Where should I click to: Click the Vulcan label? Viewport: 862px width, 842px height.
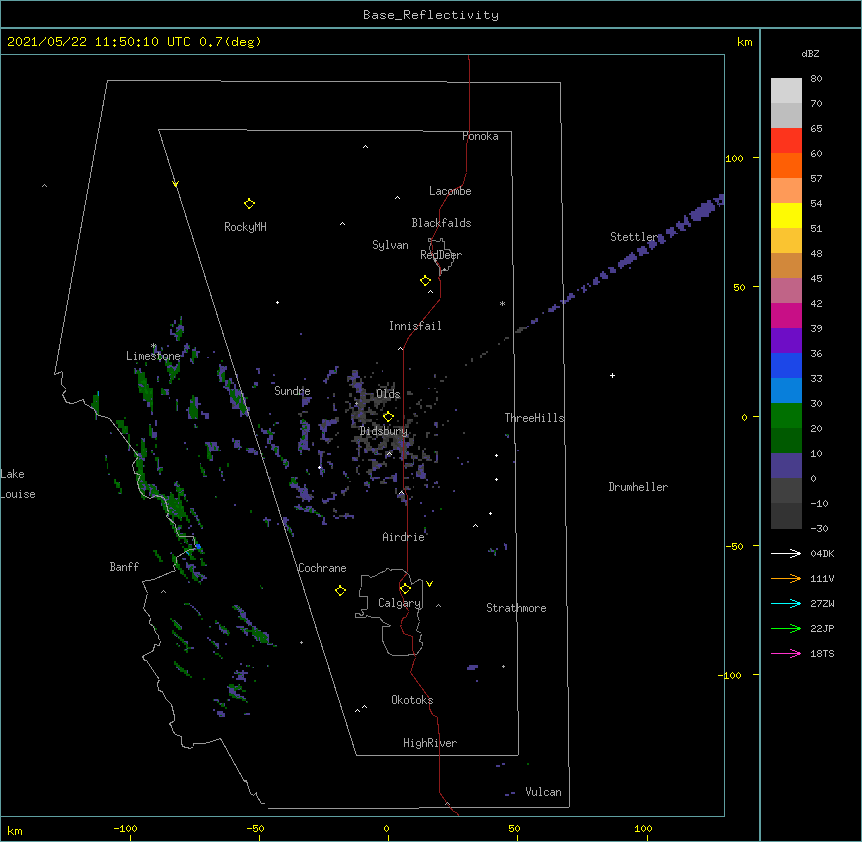point(543,792)
